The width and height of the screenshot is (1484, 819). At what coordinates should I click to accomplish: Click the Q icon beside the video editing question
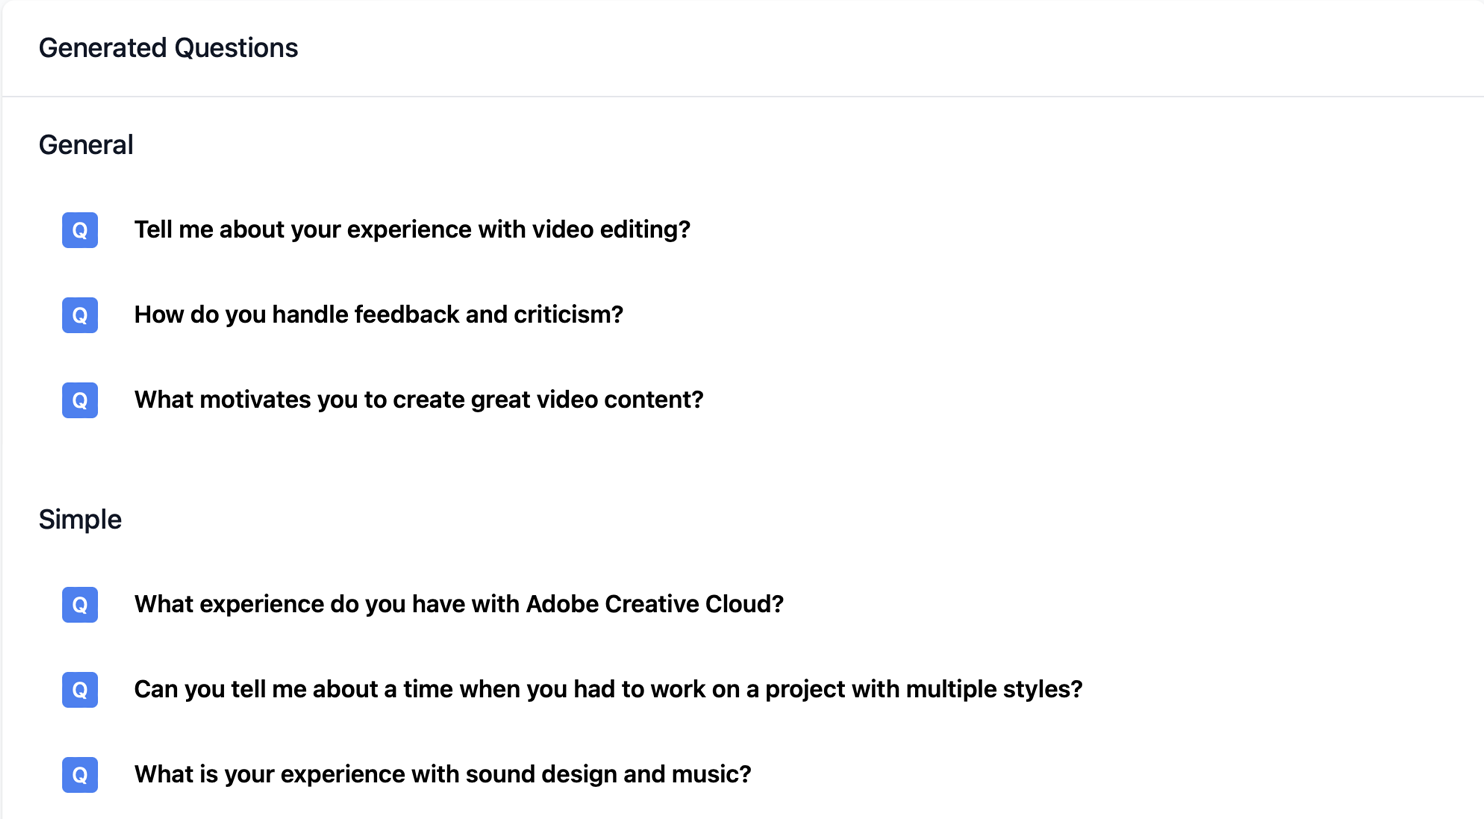click(x=80, y=230)
